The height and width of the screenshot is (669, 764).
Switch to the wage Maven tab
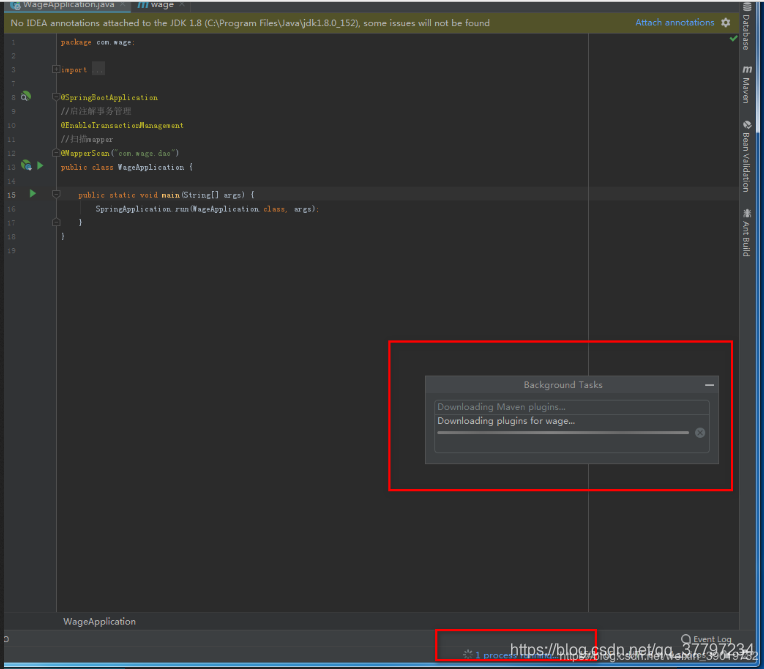pyautogui.click(x=162, y=5)
